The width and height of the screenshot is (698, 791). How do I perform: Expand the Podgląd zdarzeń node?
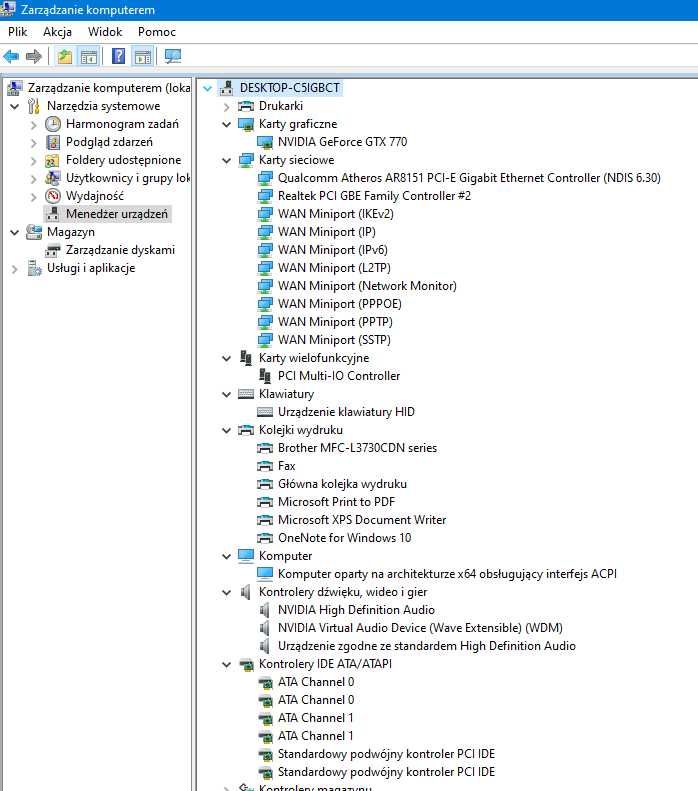click(34, 142)
